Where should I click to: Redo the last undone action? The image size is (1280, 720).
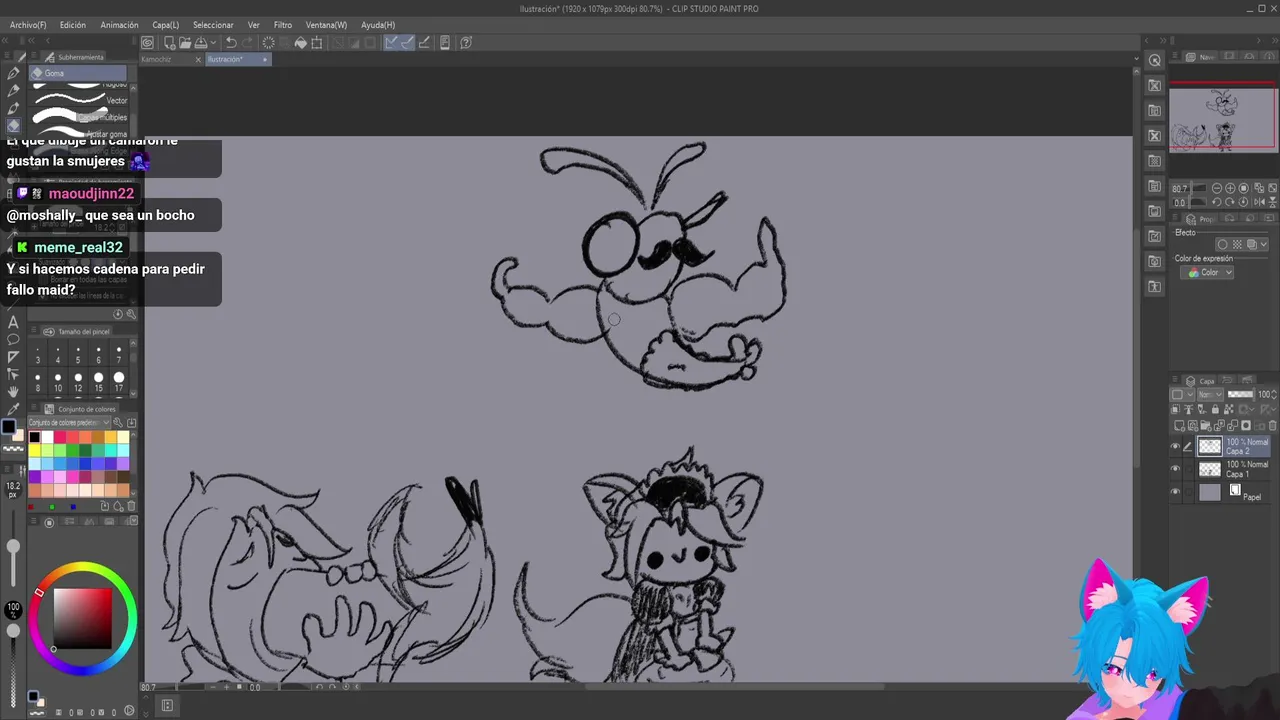247,42
